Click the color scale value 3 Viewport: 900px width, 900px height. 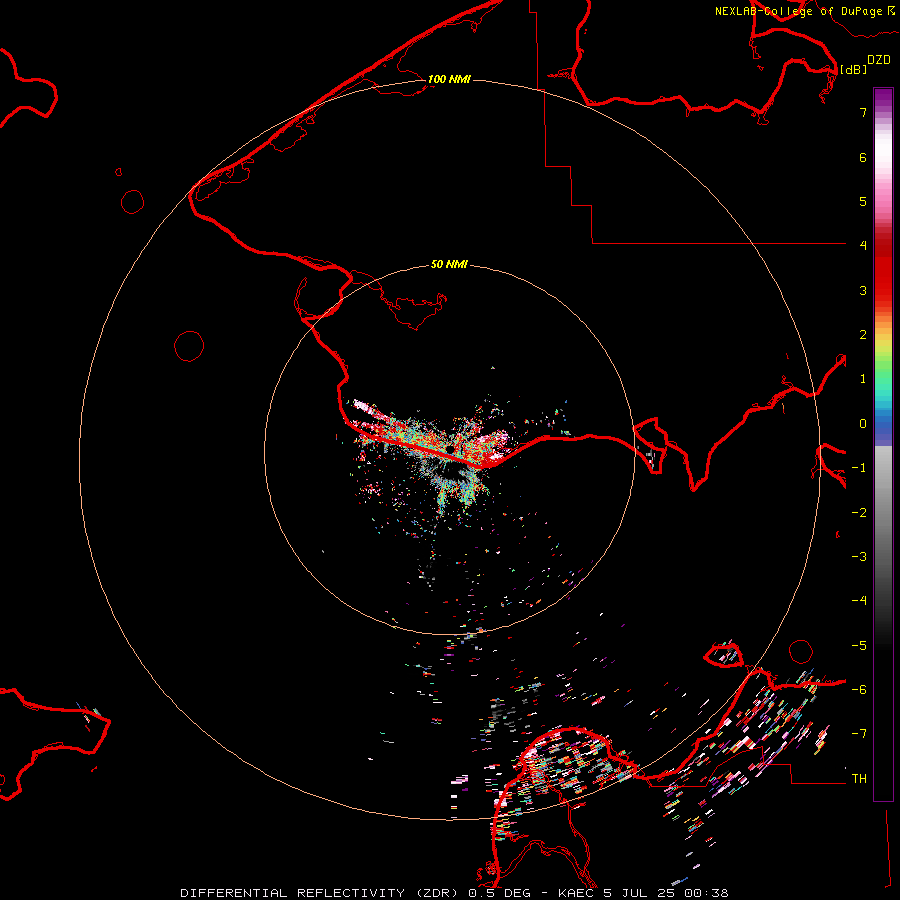point(863,290)
